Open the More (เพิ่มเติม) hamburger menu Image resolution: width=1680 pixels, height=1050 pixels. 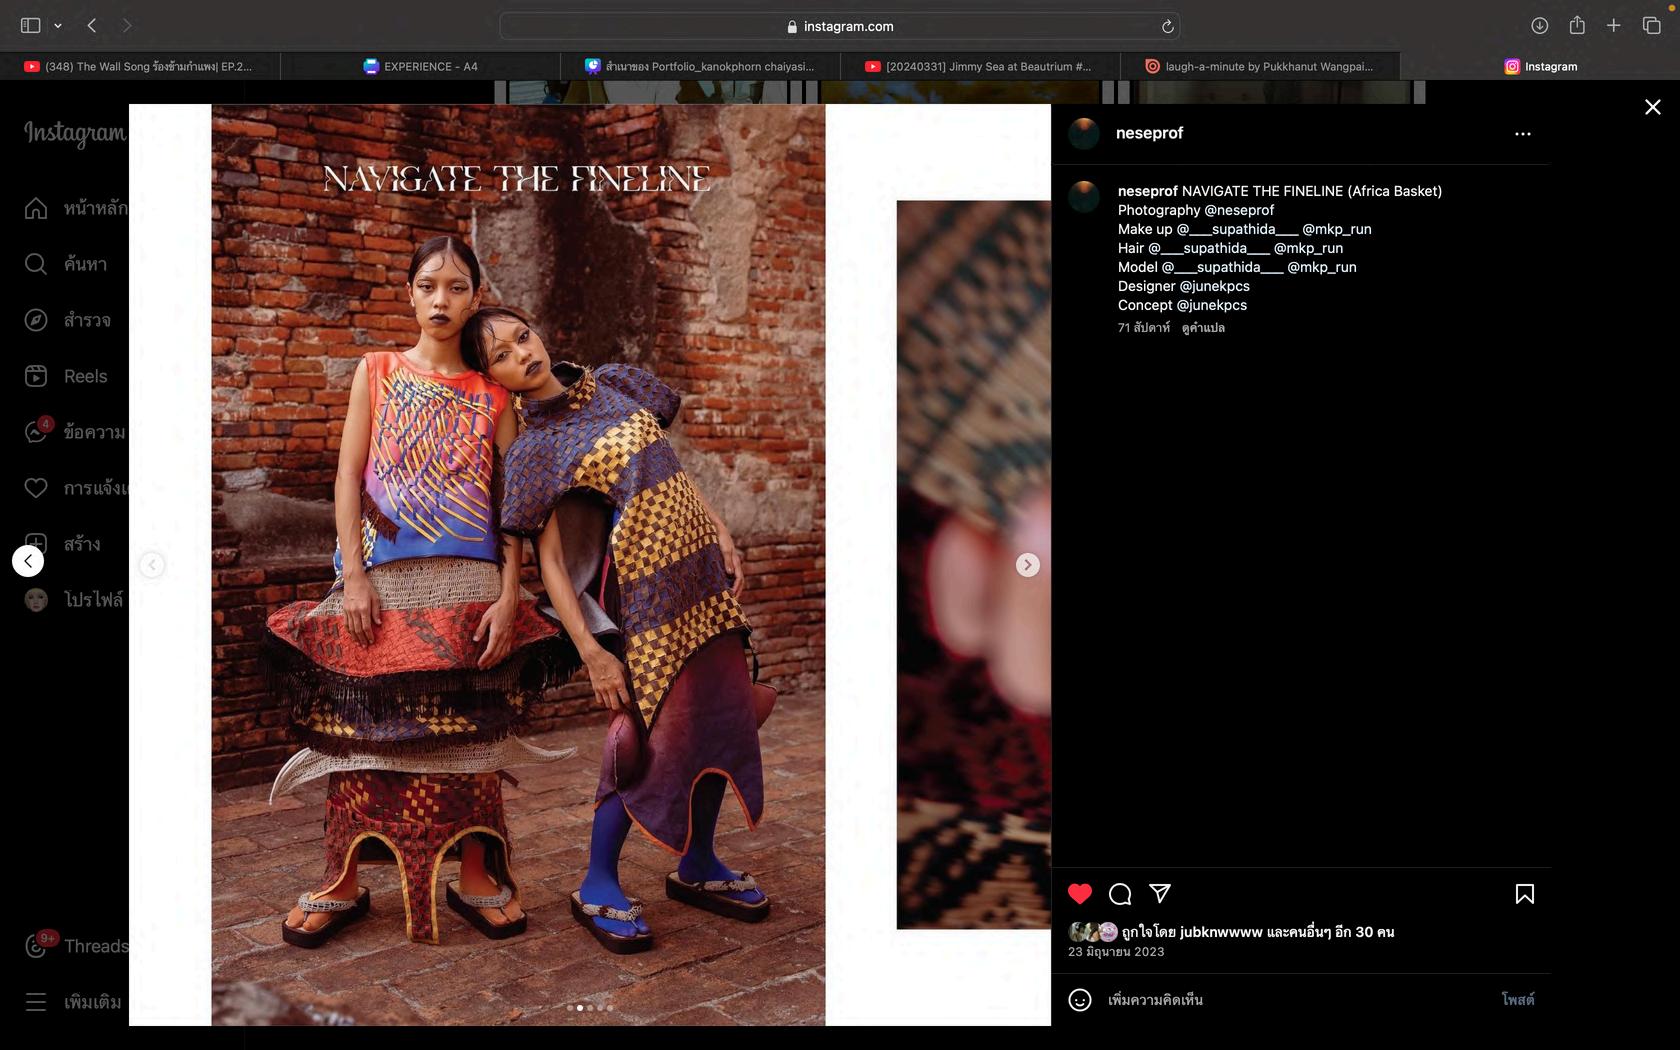tap(73, 1002)
